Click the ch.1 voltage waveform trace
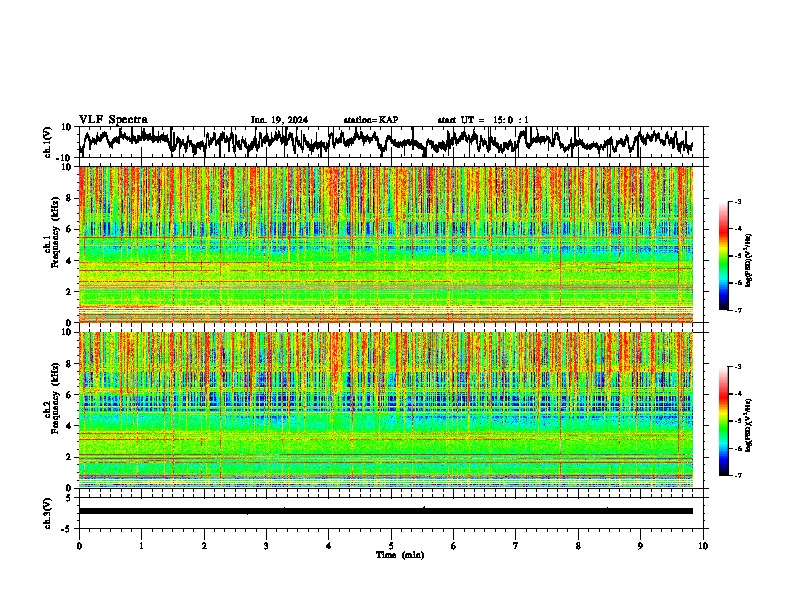Image resolution: width=792 pixels, height=612 pixels. pyautogui.click(x=386, y=141)
